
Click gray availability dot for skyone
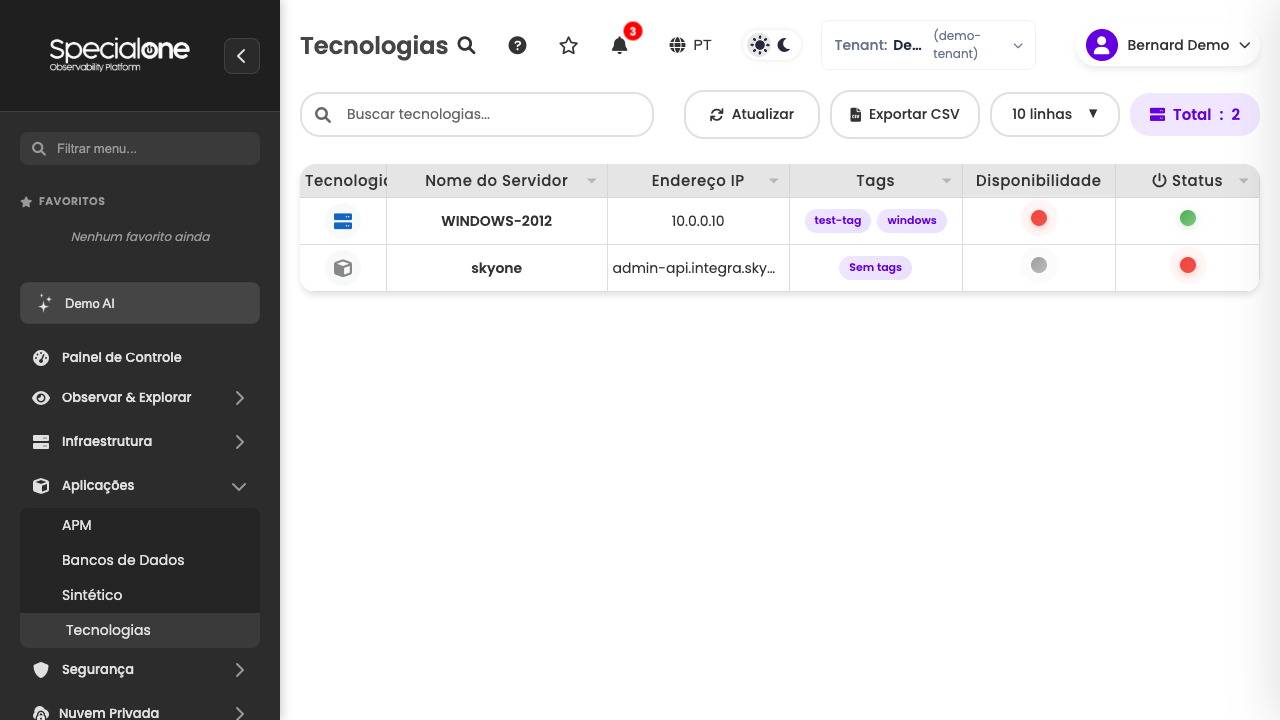point(1039,265)
